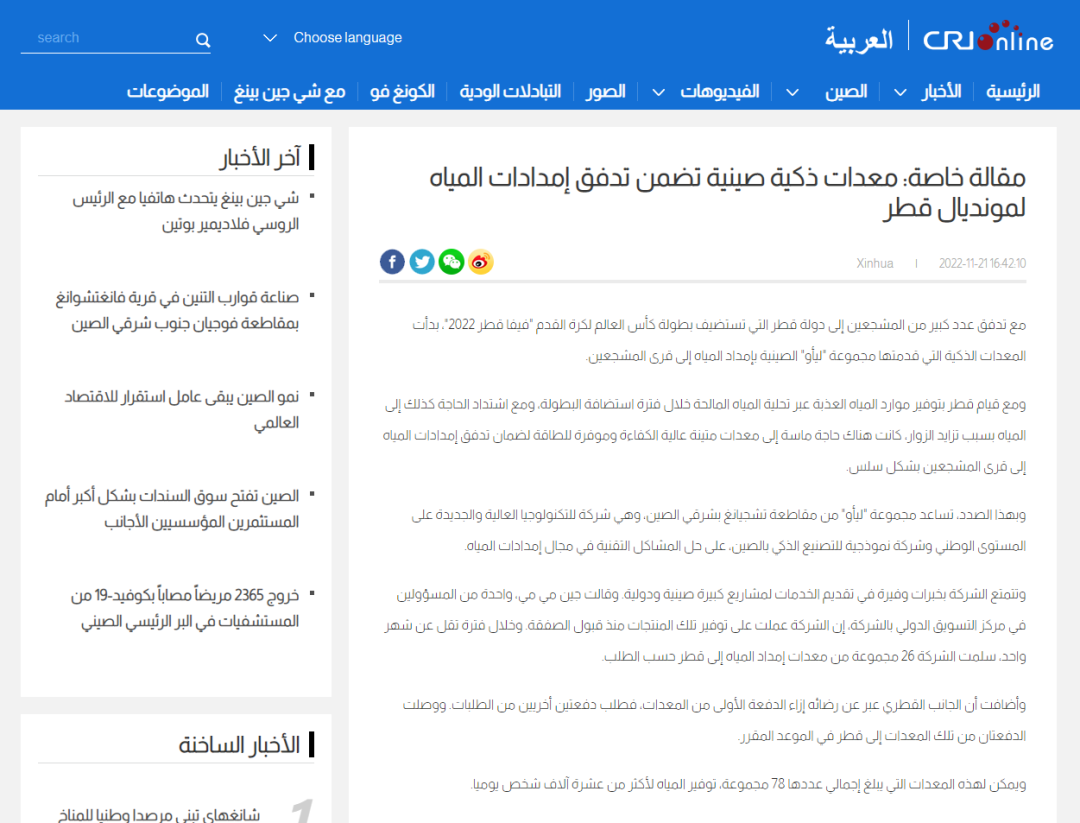Share the article on Weibo

pos(481,262)
